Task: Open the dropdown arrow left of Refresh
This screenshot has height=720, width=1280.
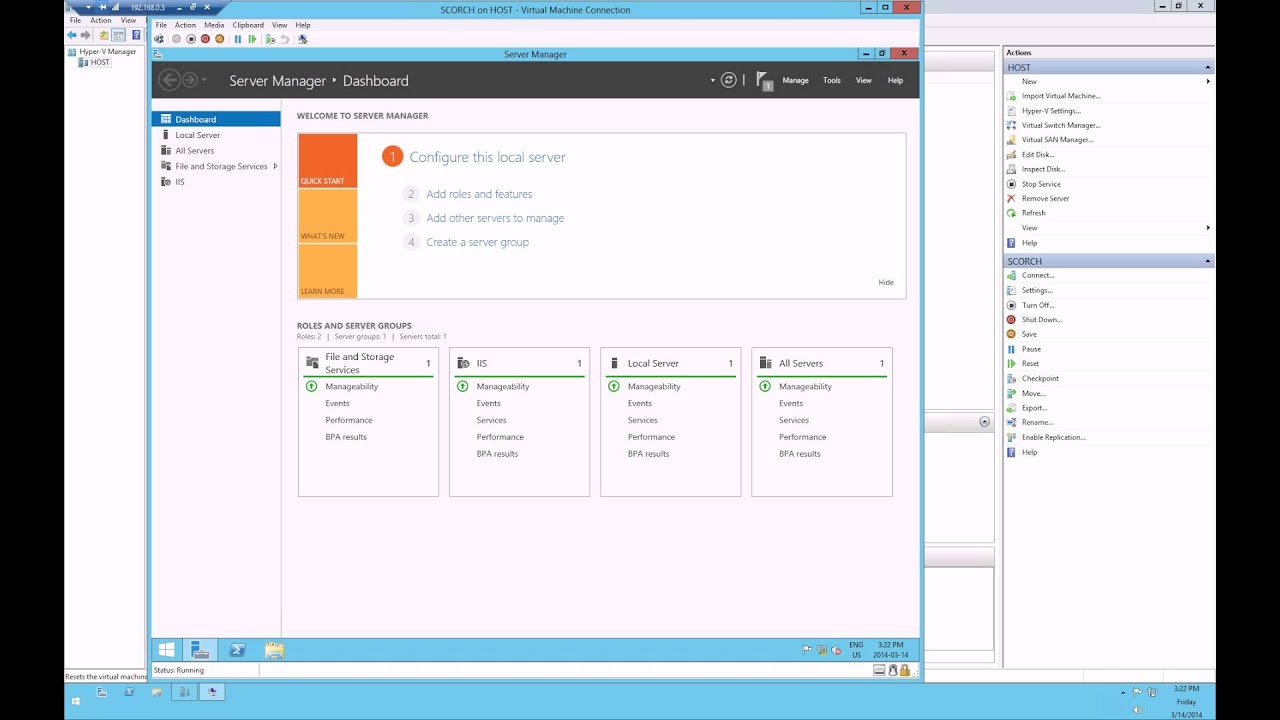Action: (713, 80)
